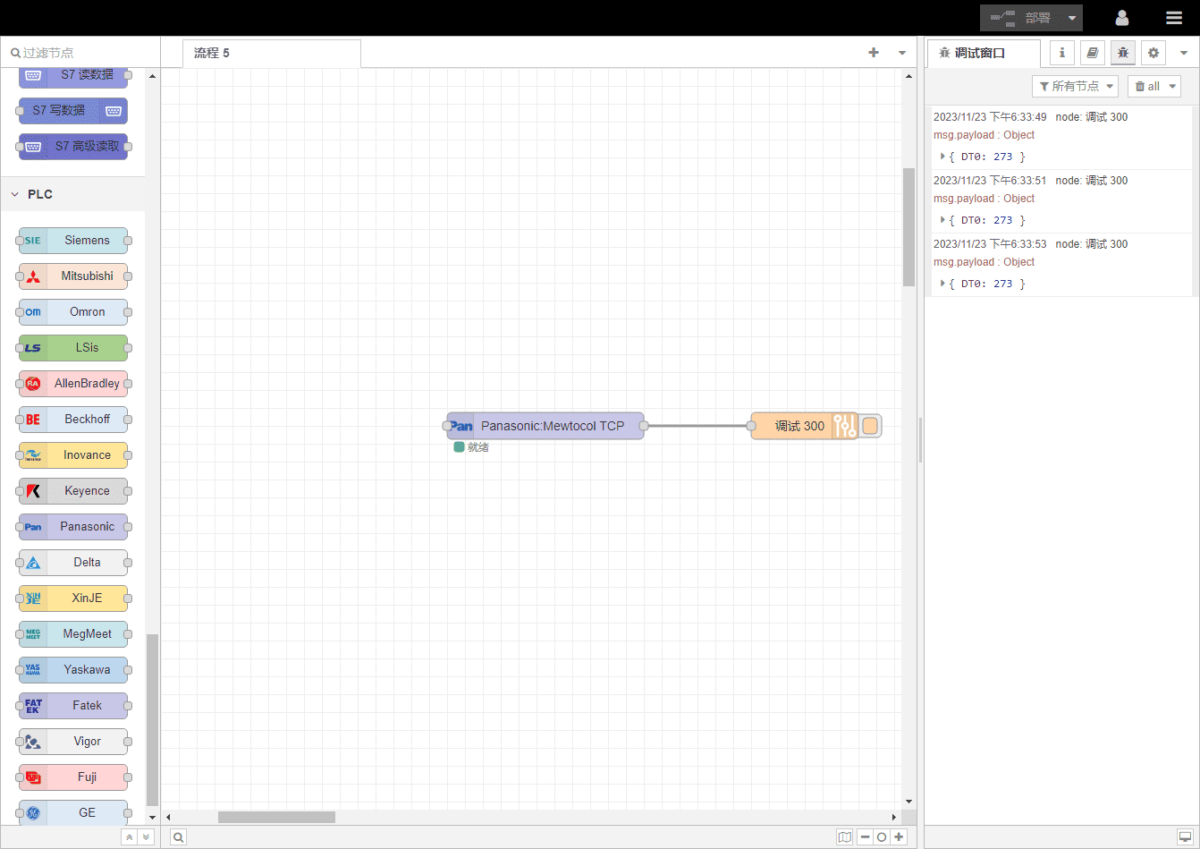Clear debug messages with the all button
The image size is (1200, 849).
(1153, 87)
